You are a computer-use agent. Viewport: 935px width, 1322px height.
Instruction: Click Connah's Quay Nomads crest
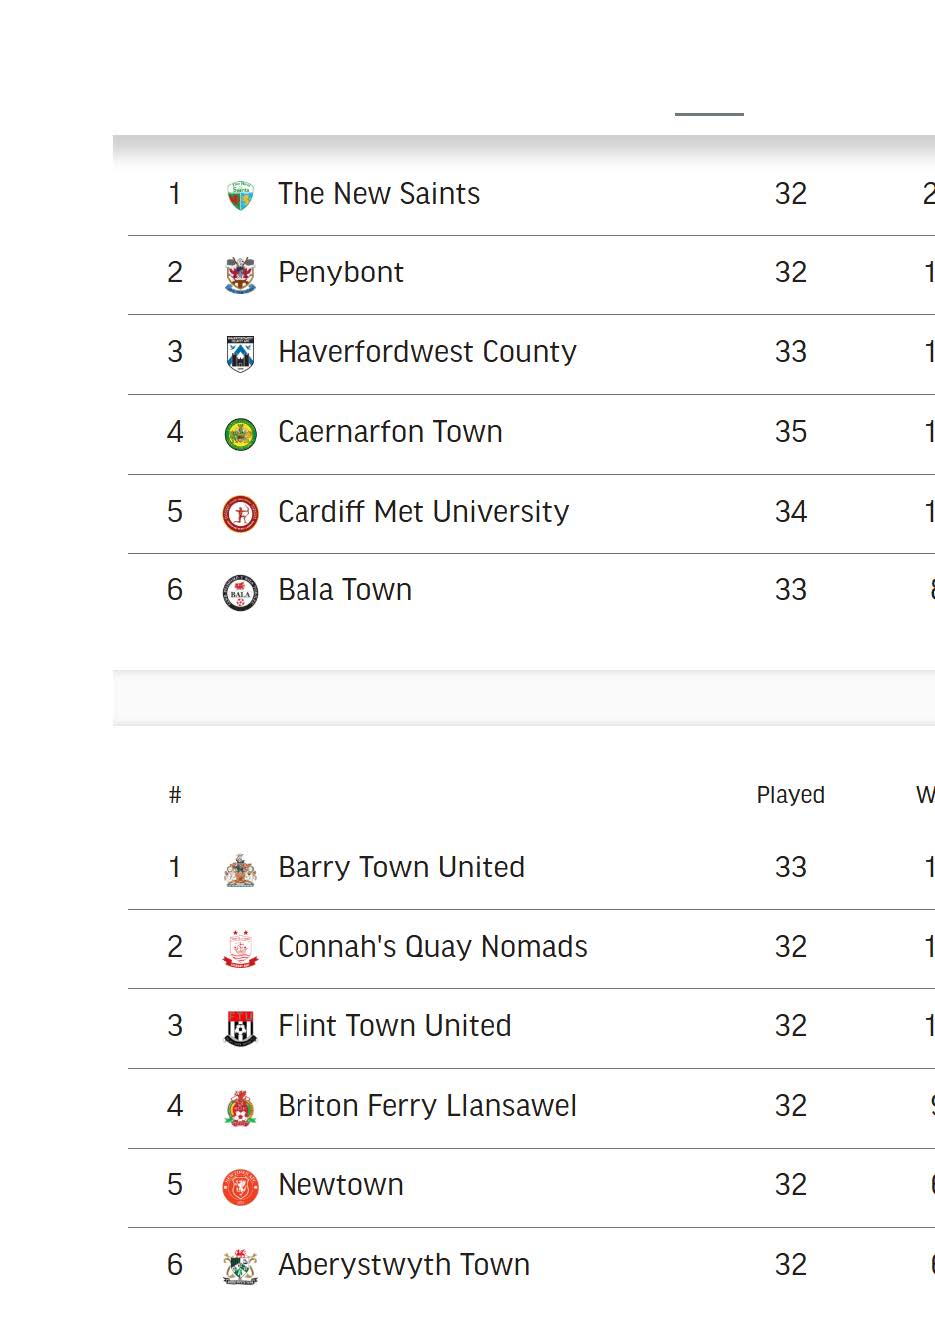point(240,948)
